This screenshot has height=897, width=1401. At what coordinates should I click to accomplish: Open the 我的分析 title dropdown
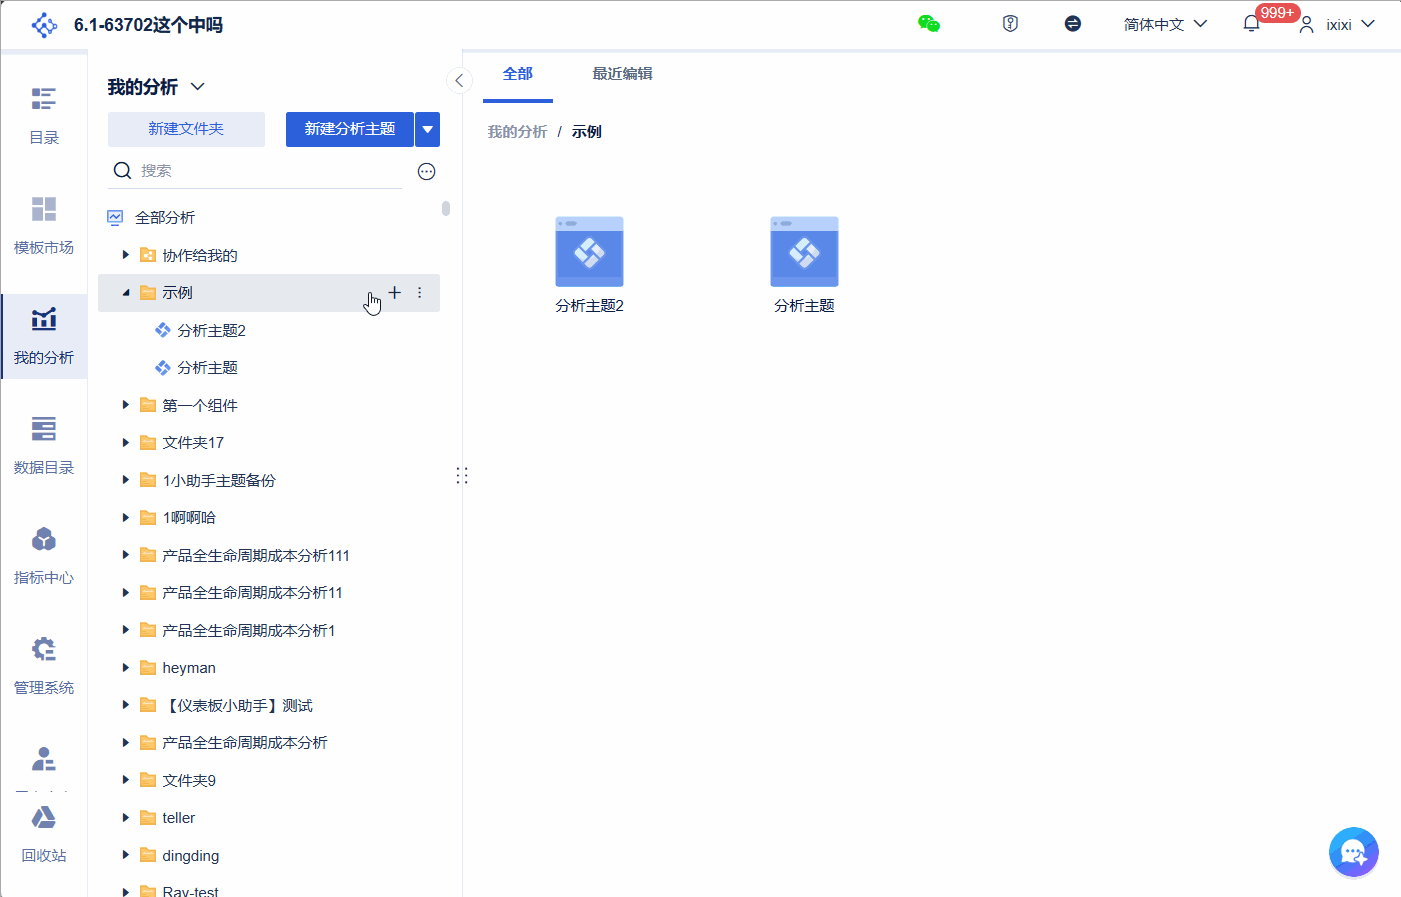(x=197, y=87)
